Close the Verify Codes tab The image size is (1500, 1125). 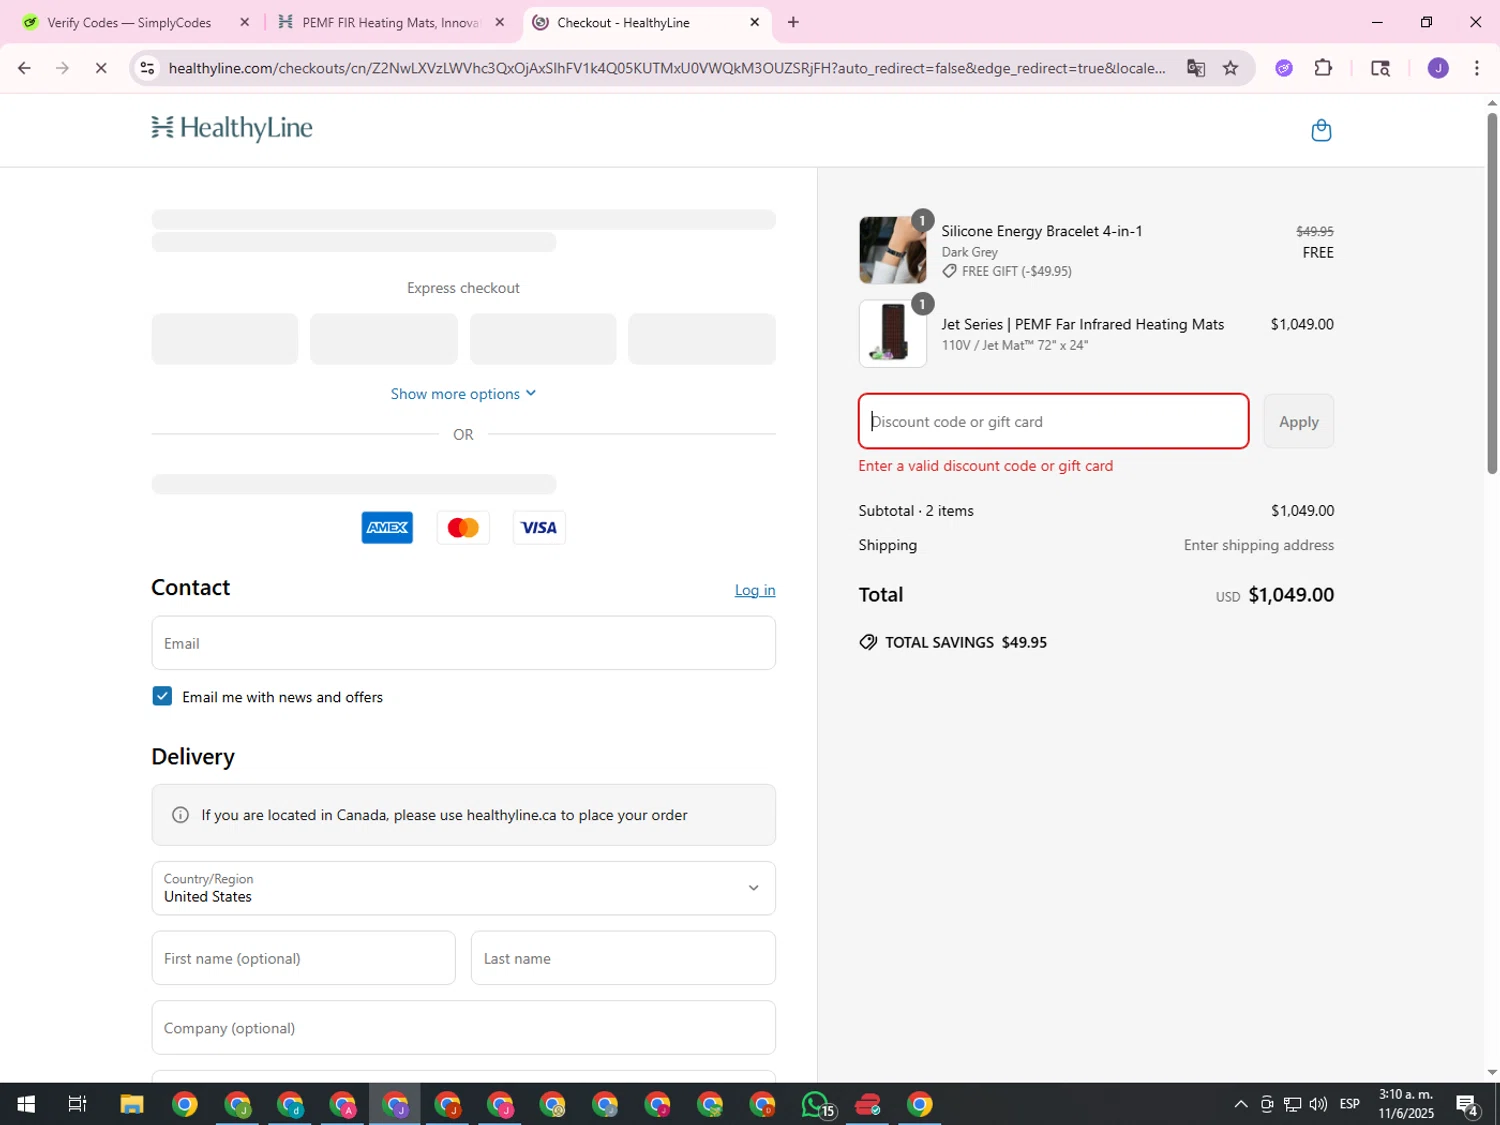(244, 22)
